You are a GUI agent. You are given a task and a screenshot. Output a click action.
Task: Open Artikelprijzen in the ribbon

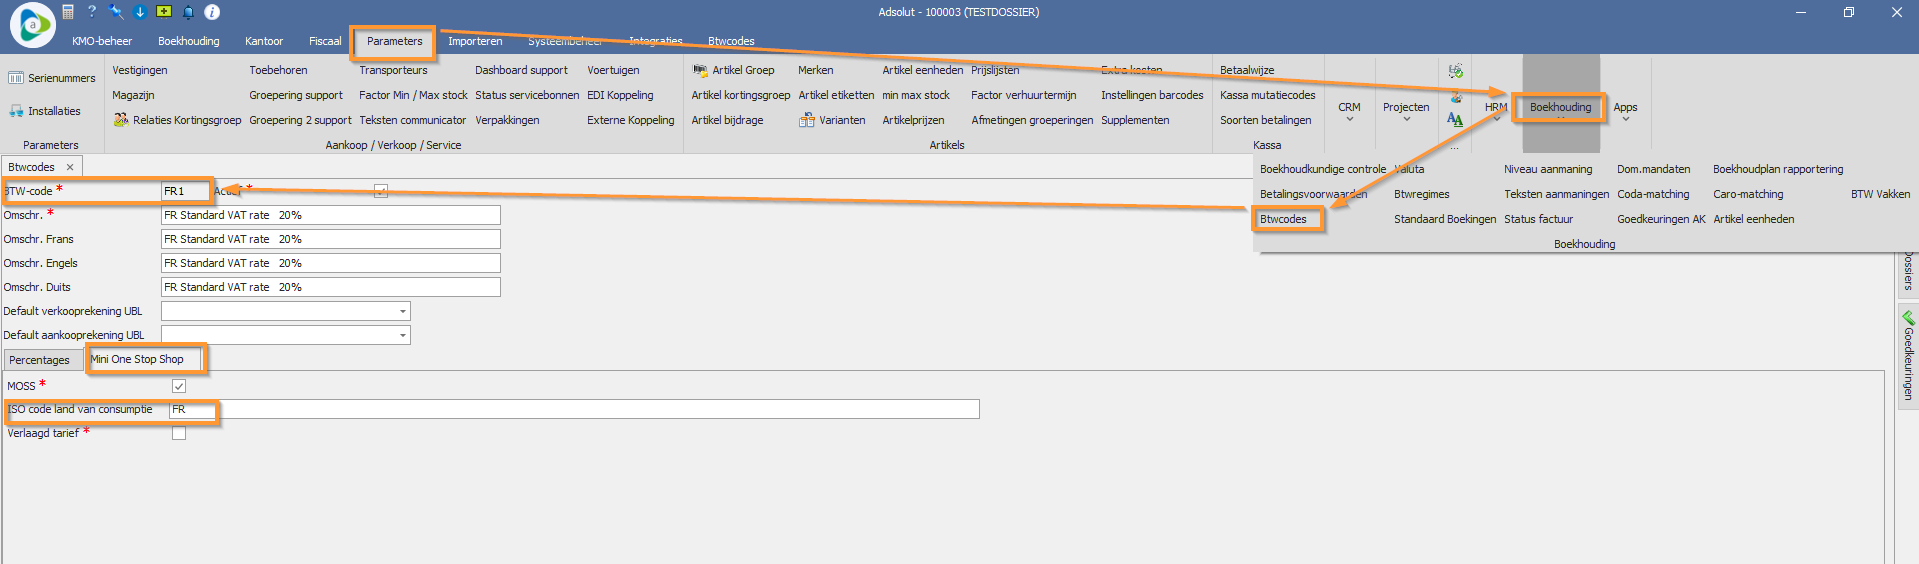click(x=913, y=120)
